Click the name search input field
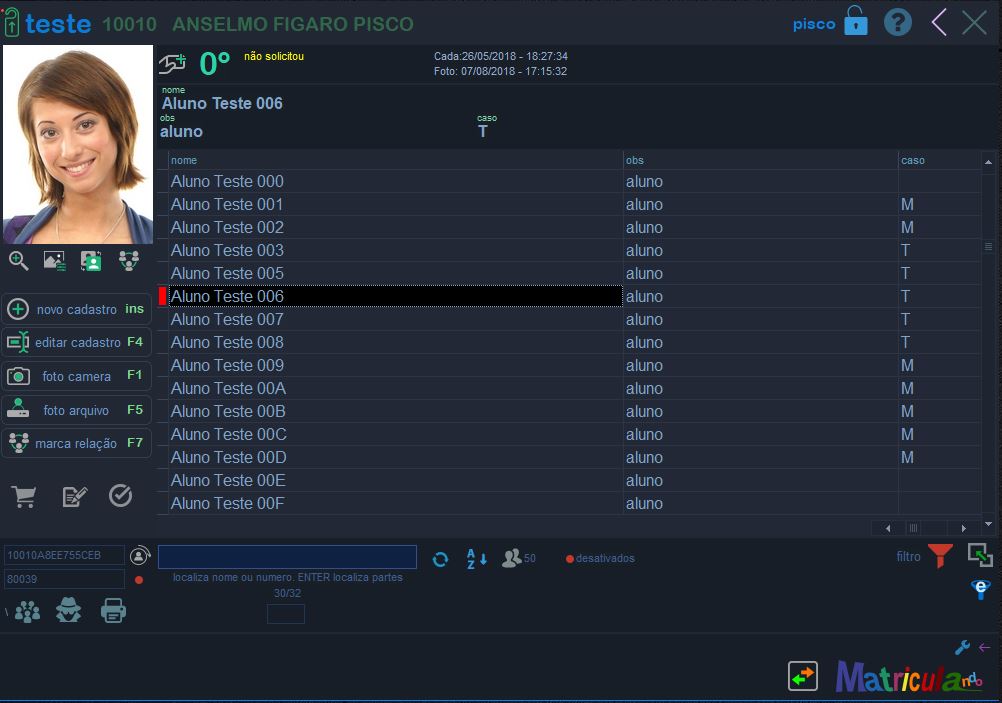 (287, 557)
